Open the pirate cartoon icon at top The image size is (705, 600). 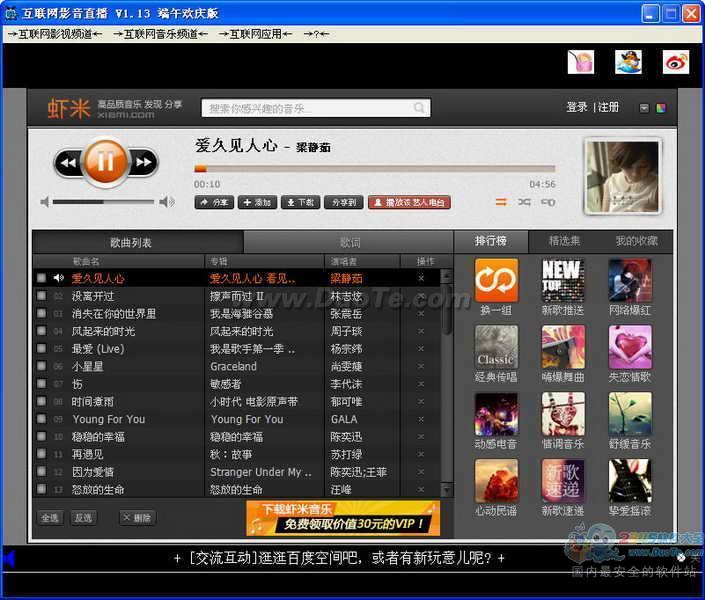click(x=629, y=62)
